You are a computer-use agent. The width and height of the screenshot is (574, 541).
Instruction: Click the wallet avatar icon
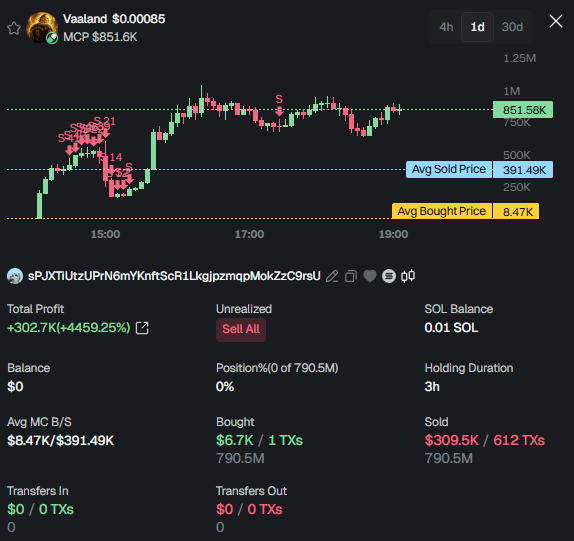[15, 276]
